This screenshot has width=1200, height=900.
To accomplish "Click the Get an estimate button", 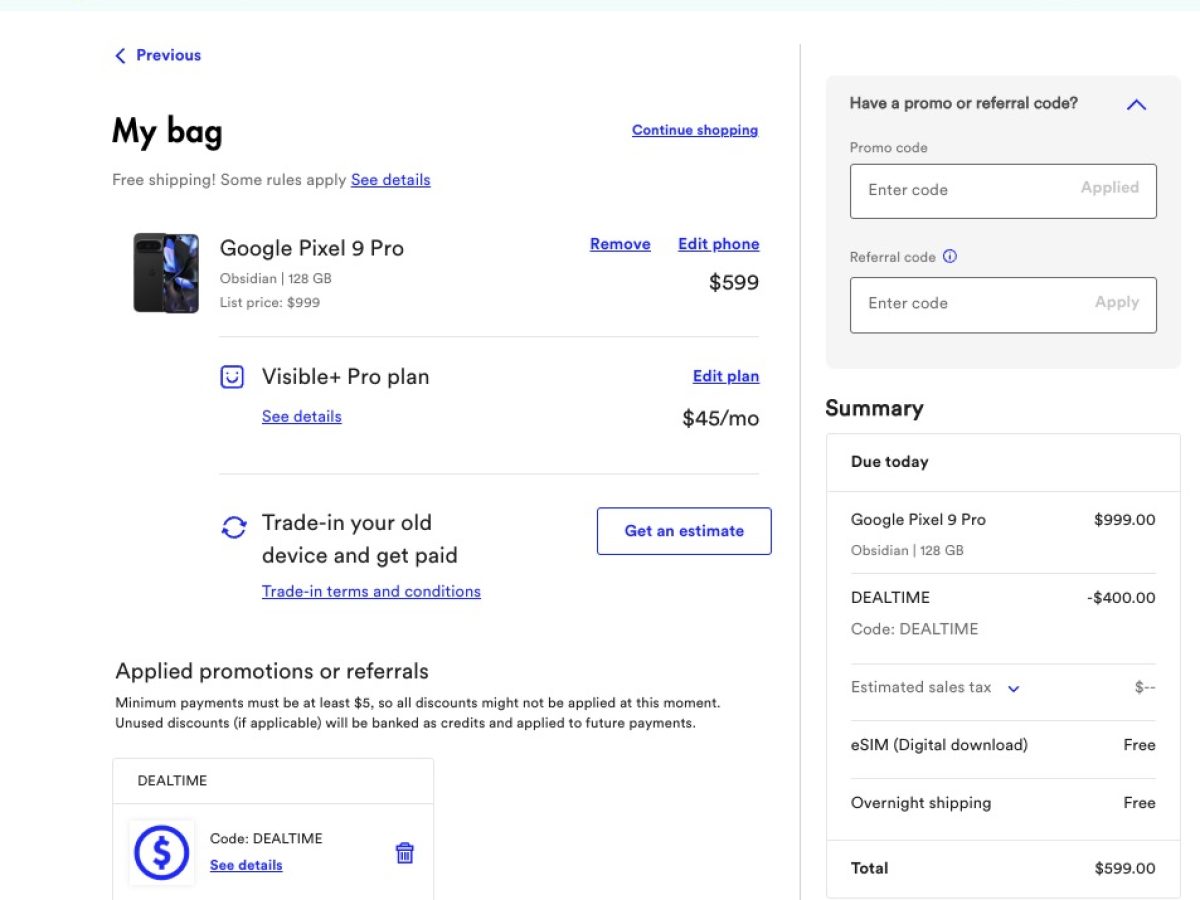I will 684,531.
